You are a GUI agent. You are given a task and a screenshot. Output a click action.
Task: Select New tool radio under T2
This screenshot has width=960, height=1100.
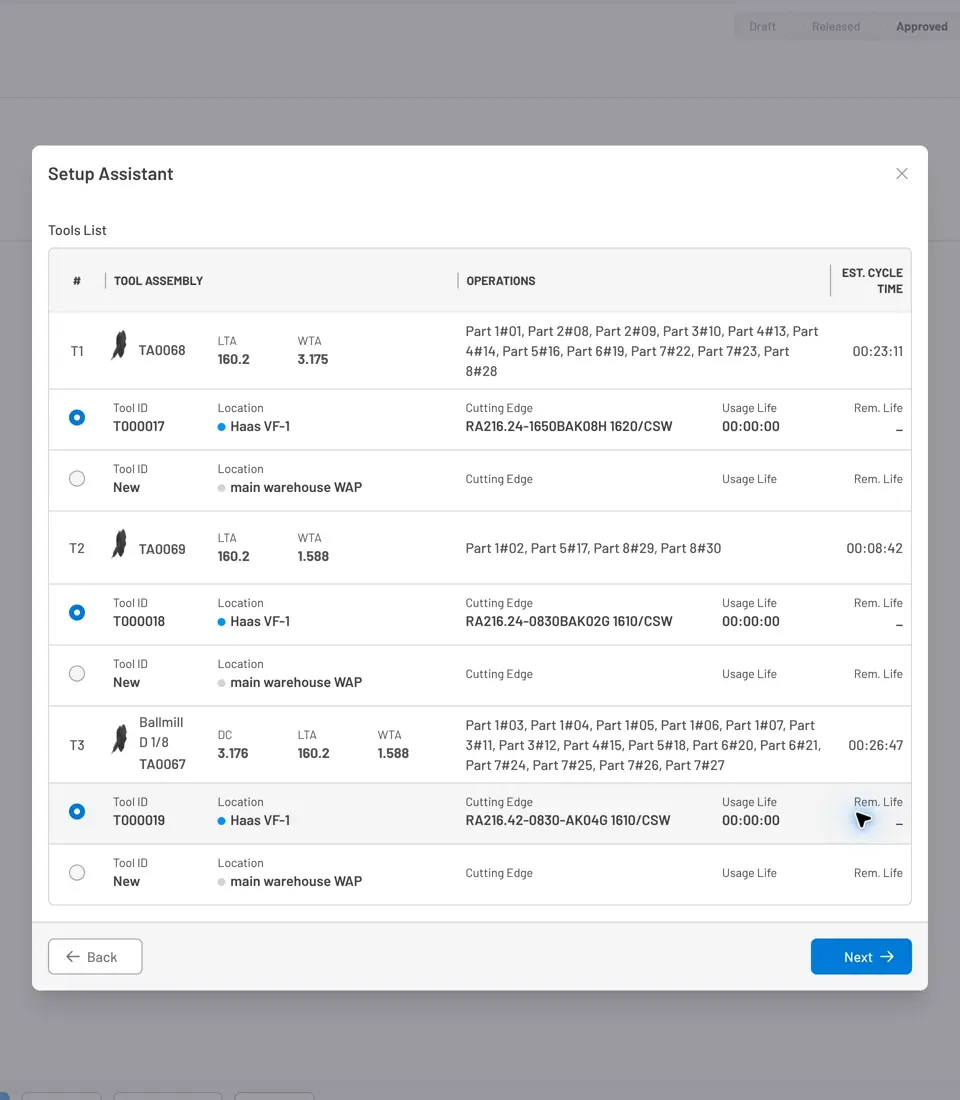tap(77, 673)
